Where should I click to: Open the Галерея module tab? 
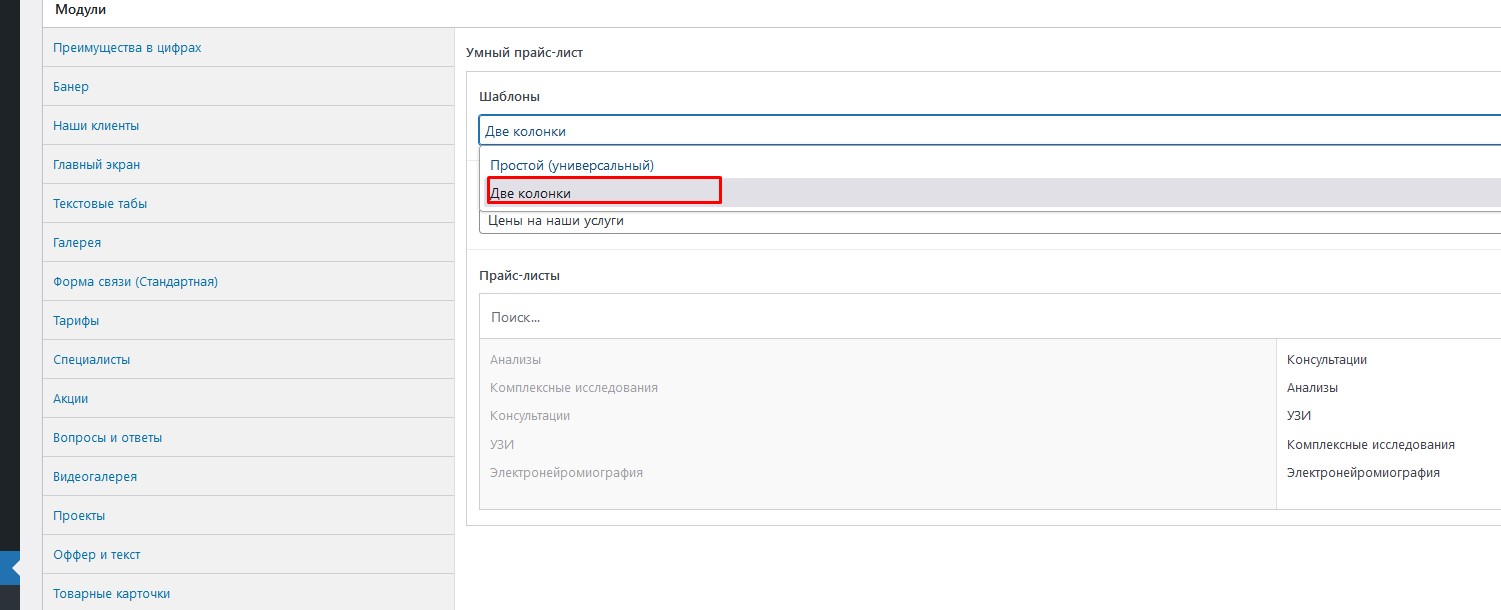point(77,243)
